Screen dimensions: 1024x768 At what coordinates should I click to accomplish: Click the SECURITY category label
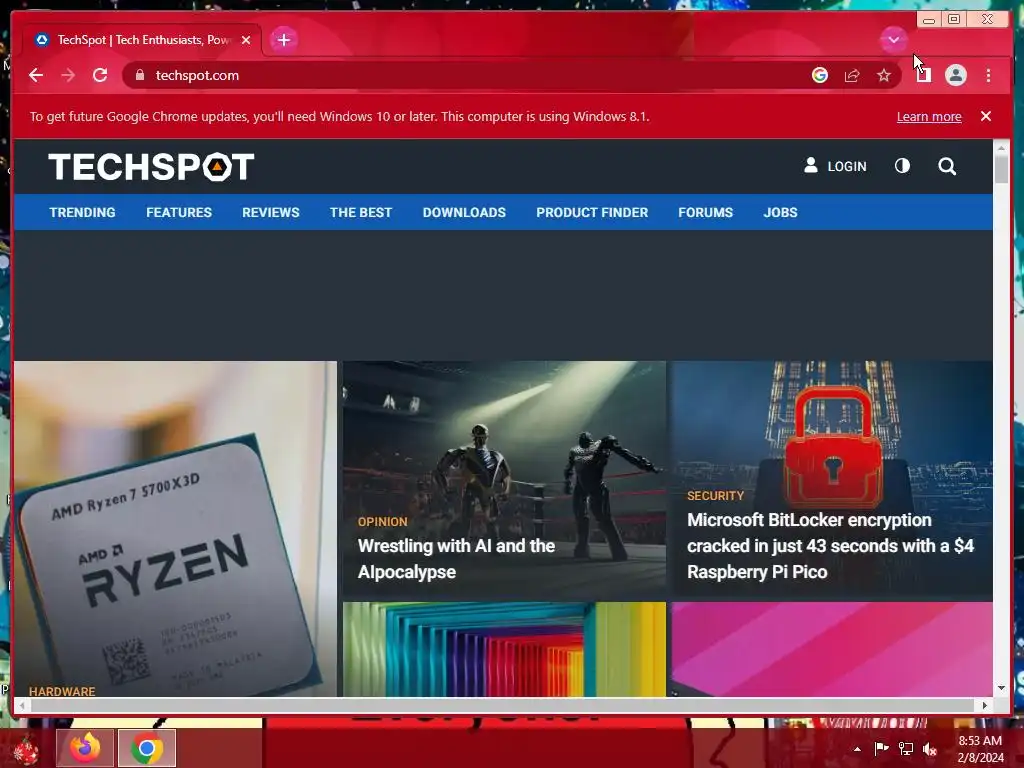tap(715, 496)
